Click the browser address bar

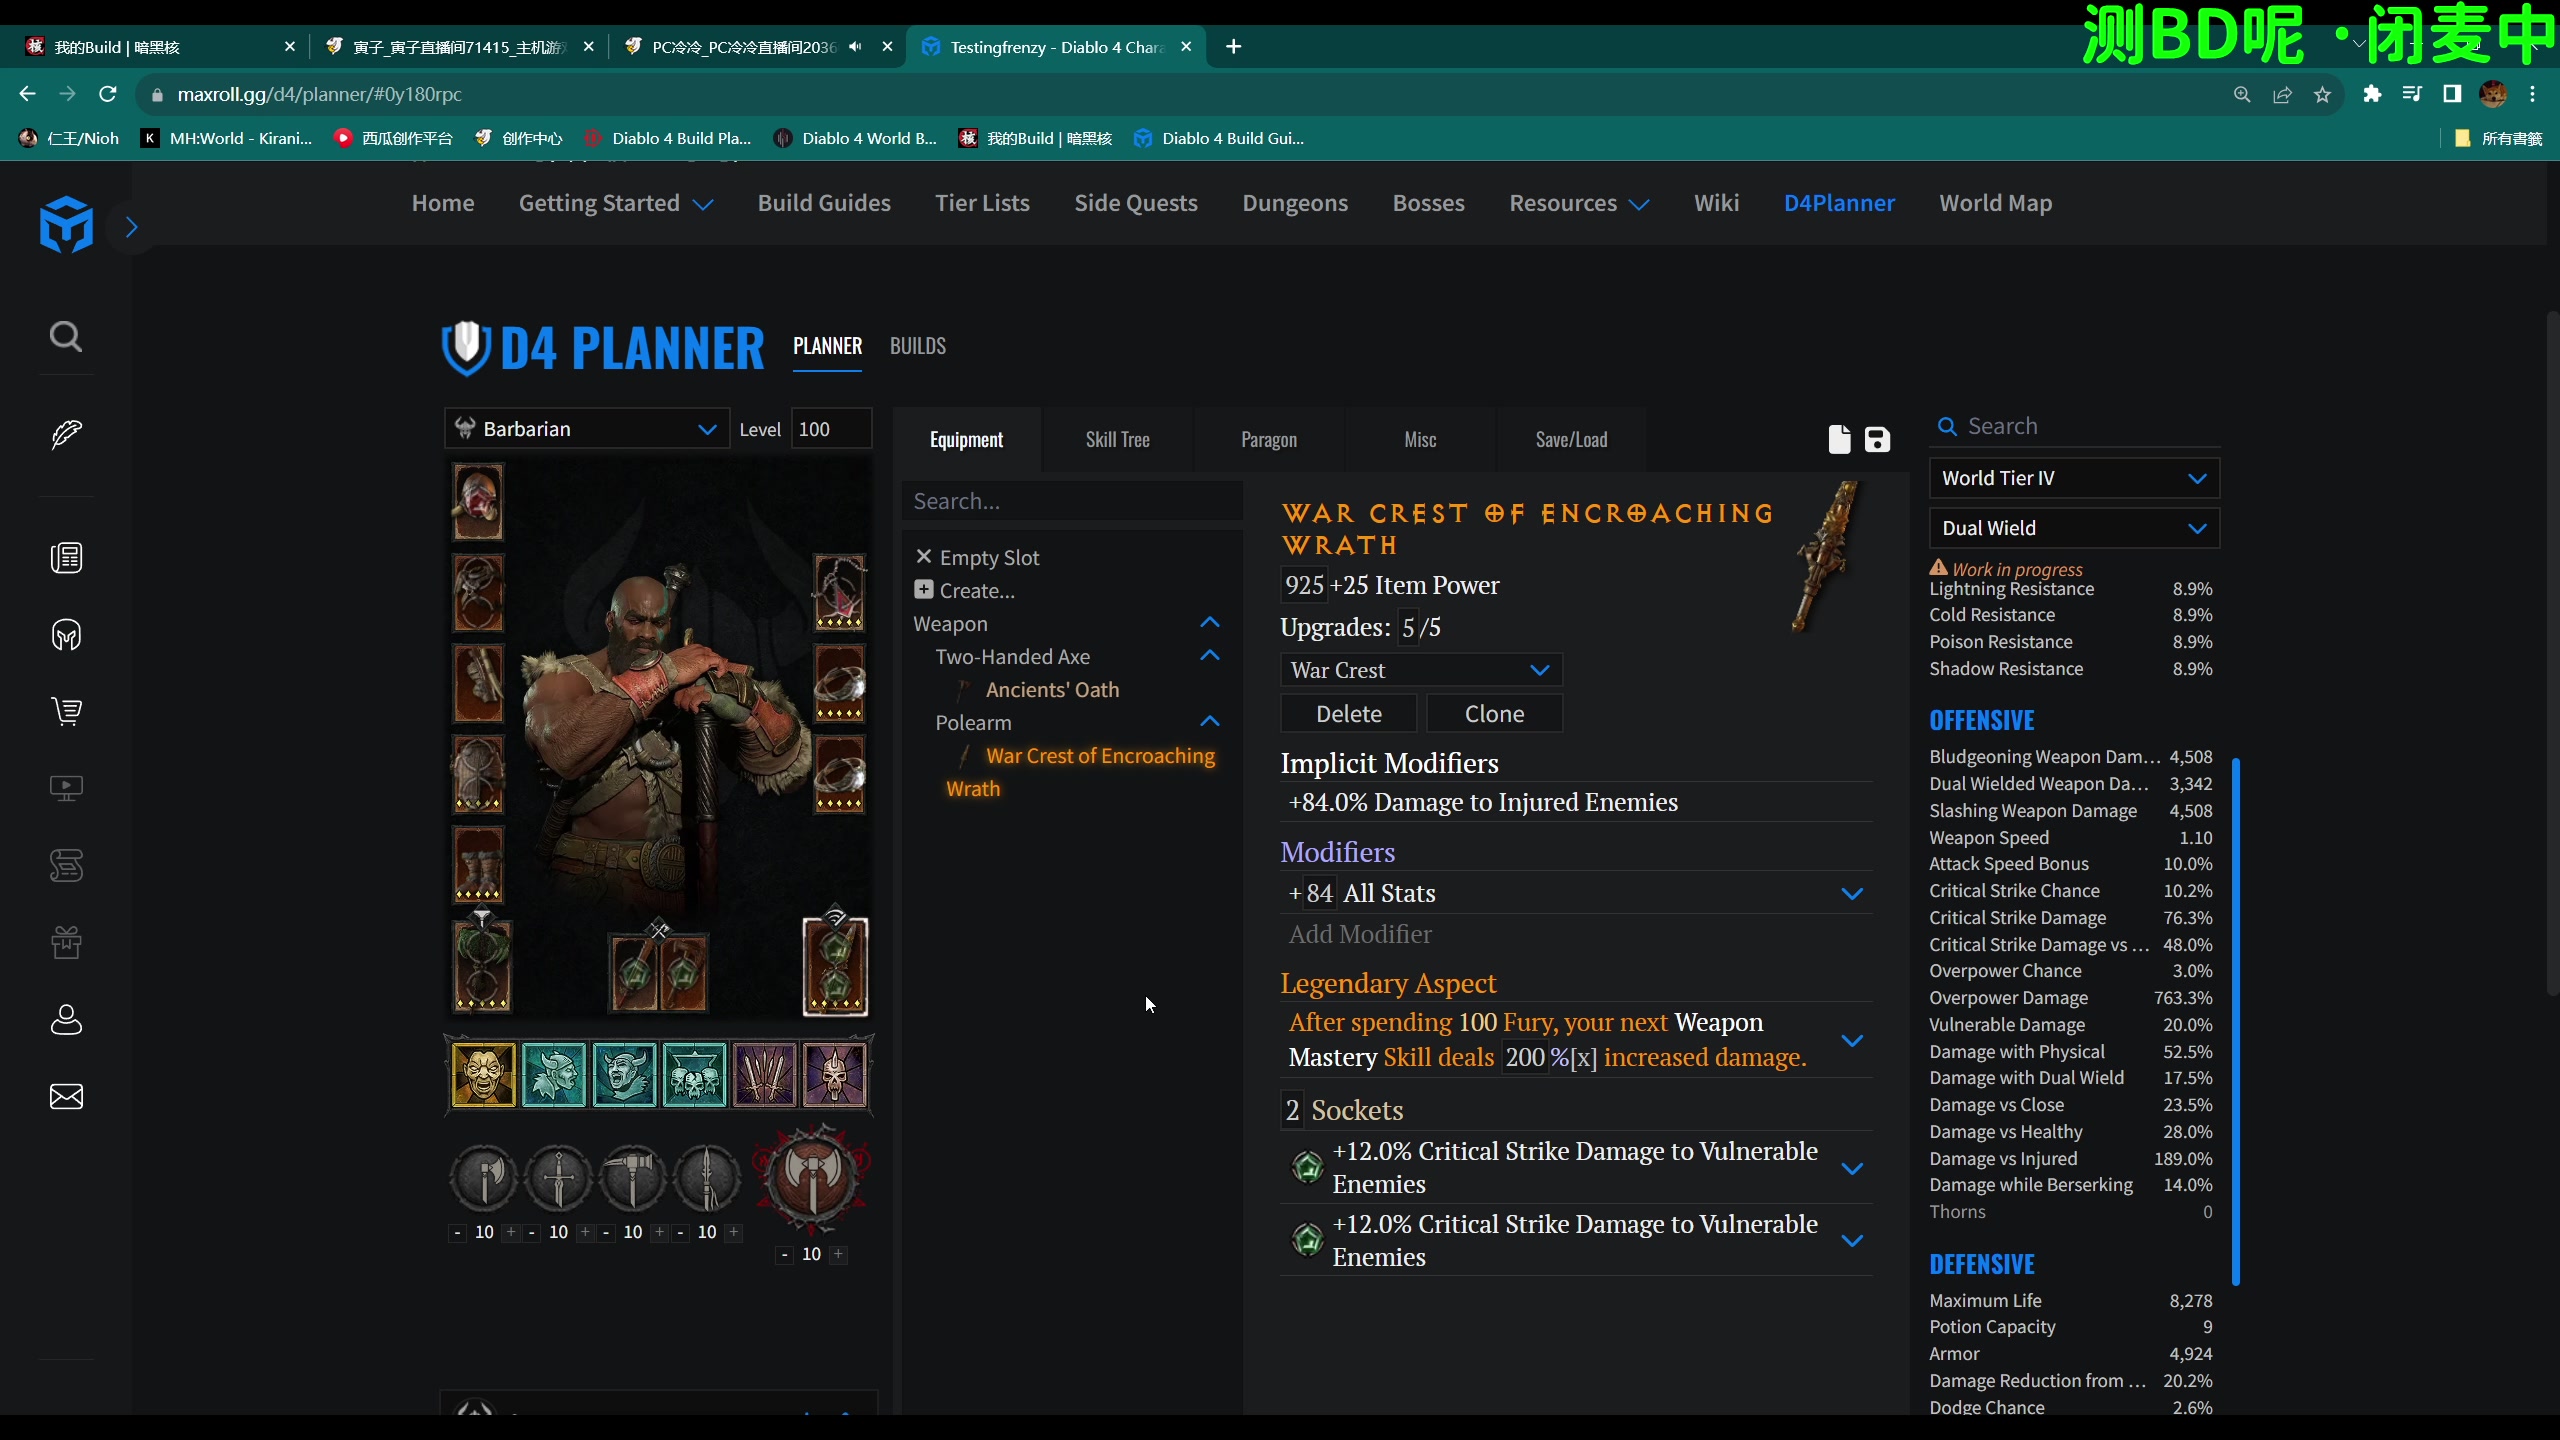click(1180, 94)
